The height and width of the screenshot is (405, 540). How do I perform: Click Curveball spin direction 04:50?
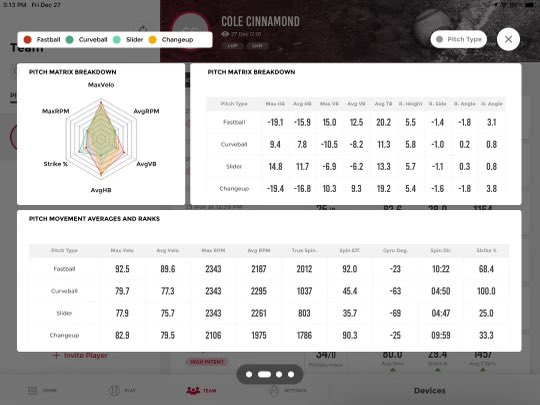[441, 291]
